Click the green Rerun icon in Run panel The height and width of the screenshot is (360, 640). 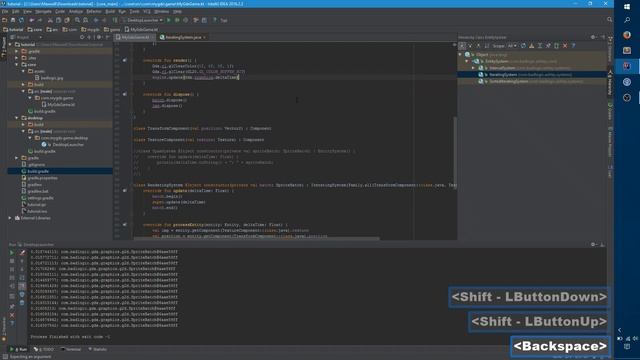pos(12,253)
